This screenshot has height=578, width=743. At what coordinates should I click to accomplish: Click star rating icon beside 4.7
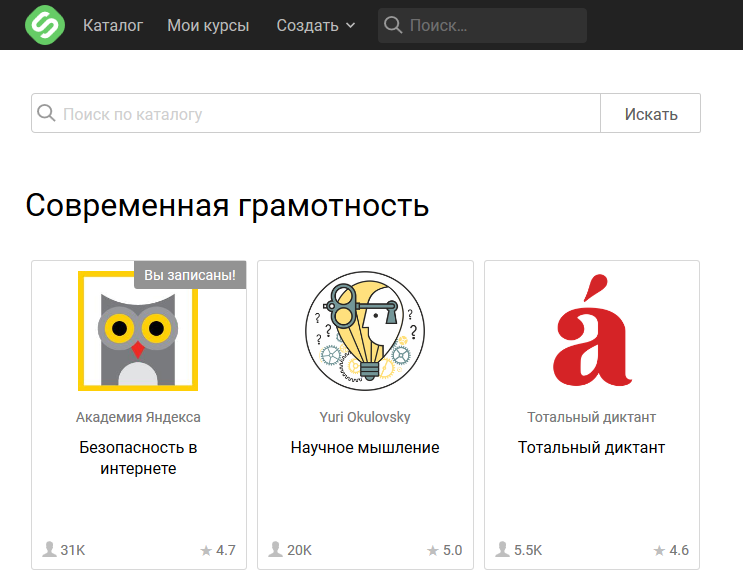click(206, 550)
